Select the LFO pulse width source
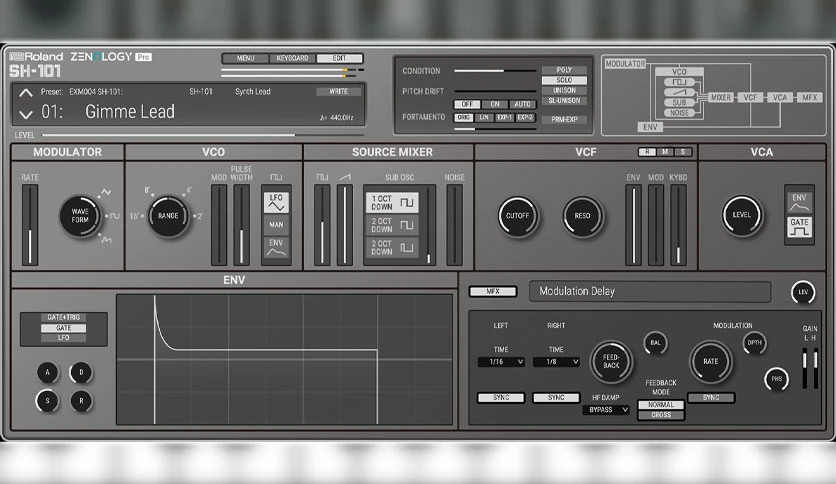The height and width of the screenshot is (484, 836). pos(276,203)
